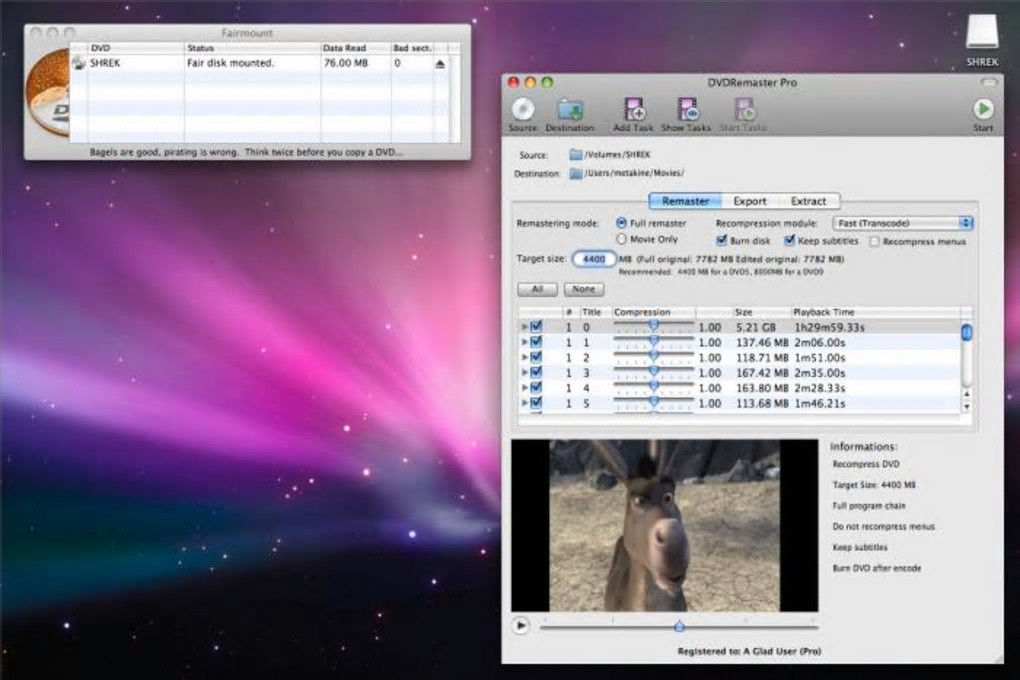
Task: Expand the title 3 row triangle
Action: [524, 372]
